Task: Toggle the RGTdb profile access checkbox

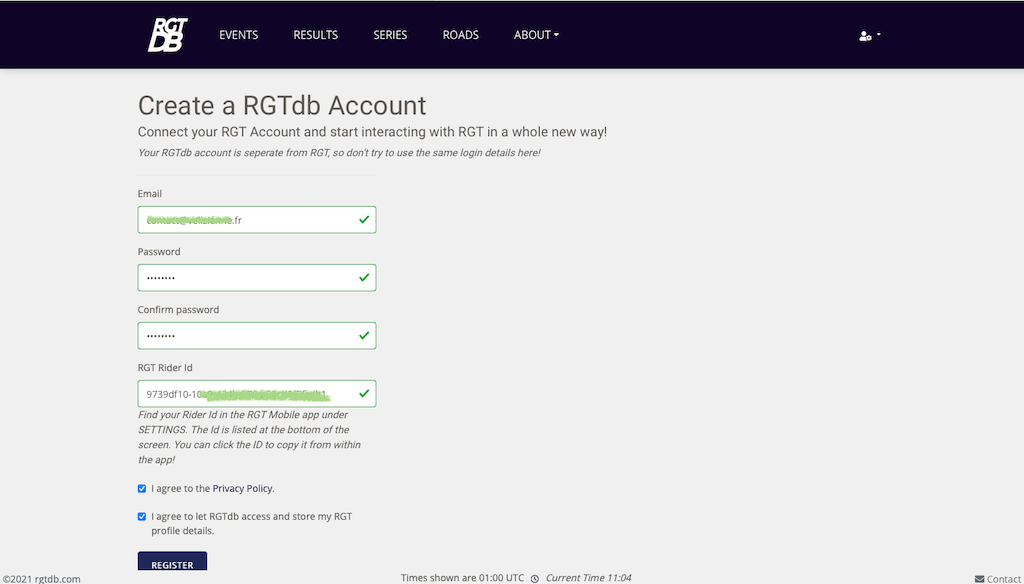Action: pos(142,517)
